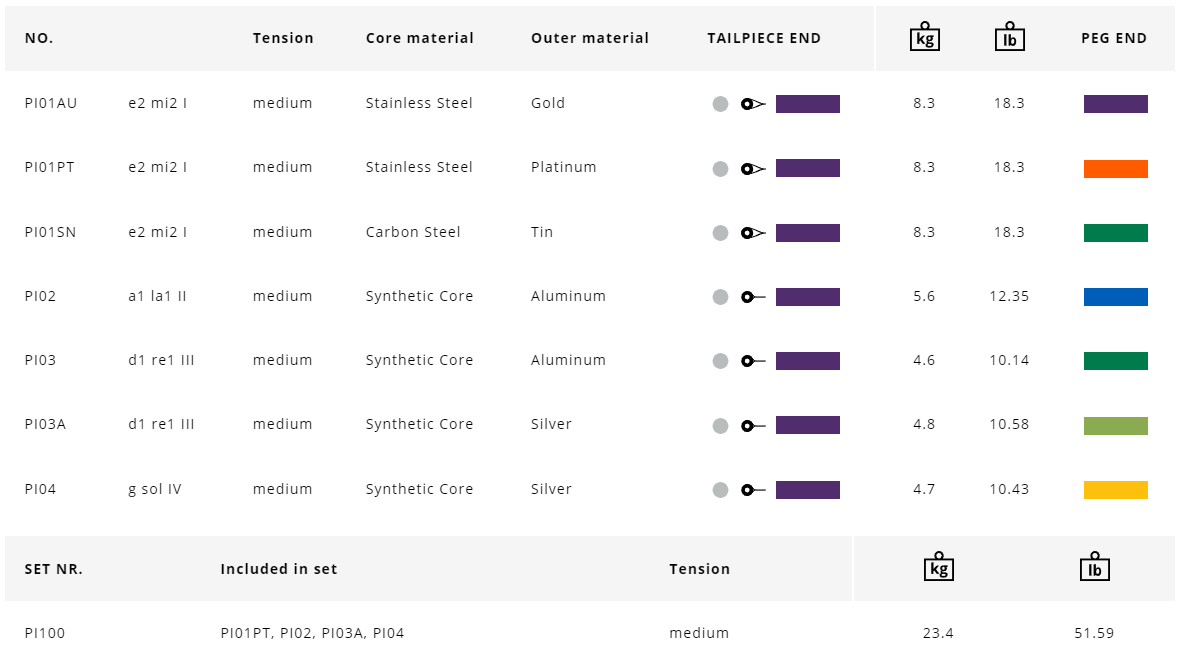The height and width of the screenshot is (664, 1182).
Task: Click the TAILPIECE END column header
Action: 763,38
